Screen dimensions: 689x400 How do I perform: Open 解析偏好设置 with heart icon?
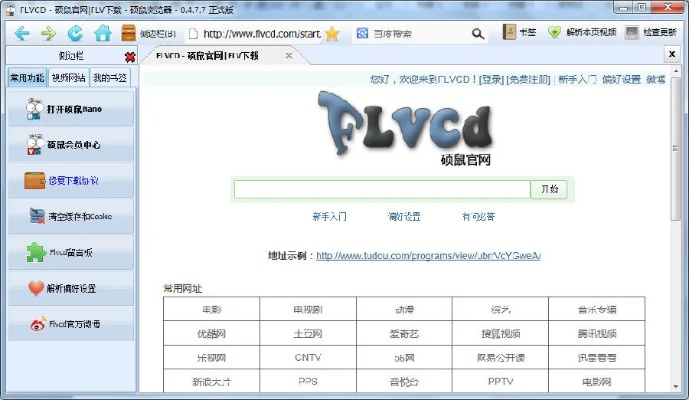point(69,288)
